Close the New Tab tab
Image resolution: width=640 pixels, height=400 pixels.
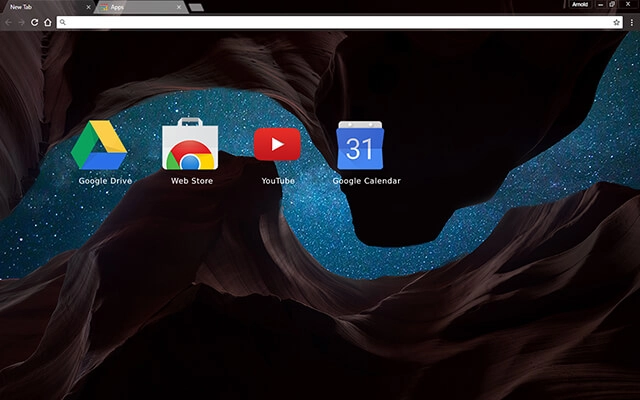coord(89,7)
